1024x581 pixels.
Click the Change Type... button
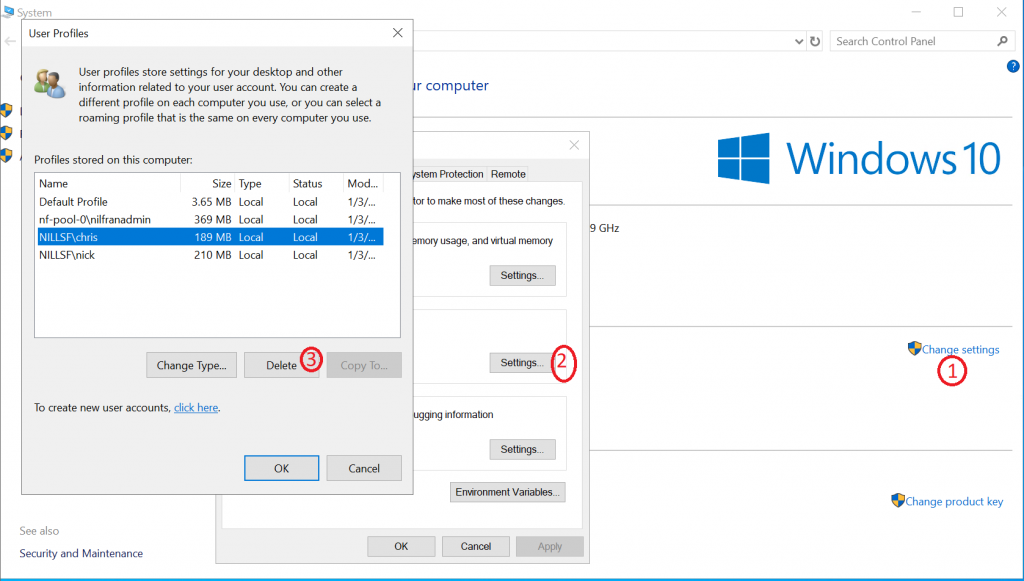coord(191,366)
